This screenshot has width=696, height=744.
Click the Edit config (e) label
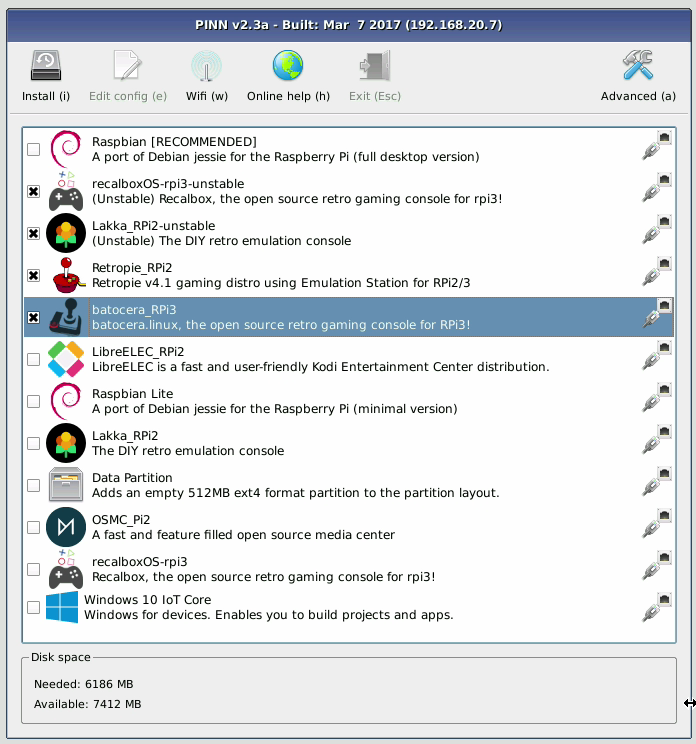[128, 96]
